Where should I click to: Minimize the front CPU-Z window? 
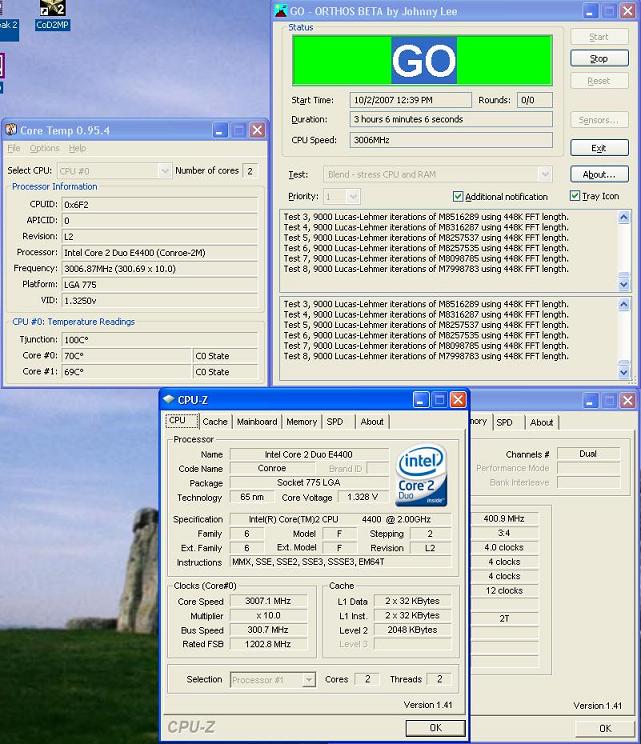tap(420, 400)
